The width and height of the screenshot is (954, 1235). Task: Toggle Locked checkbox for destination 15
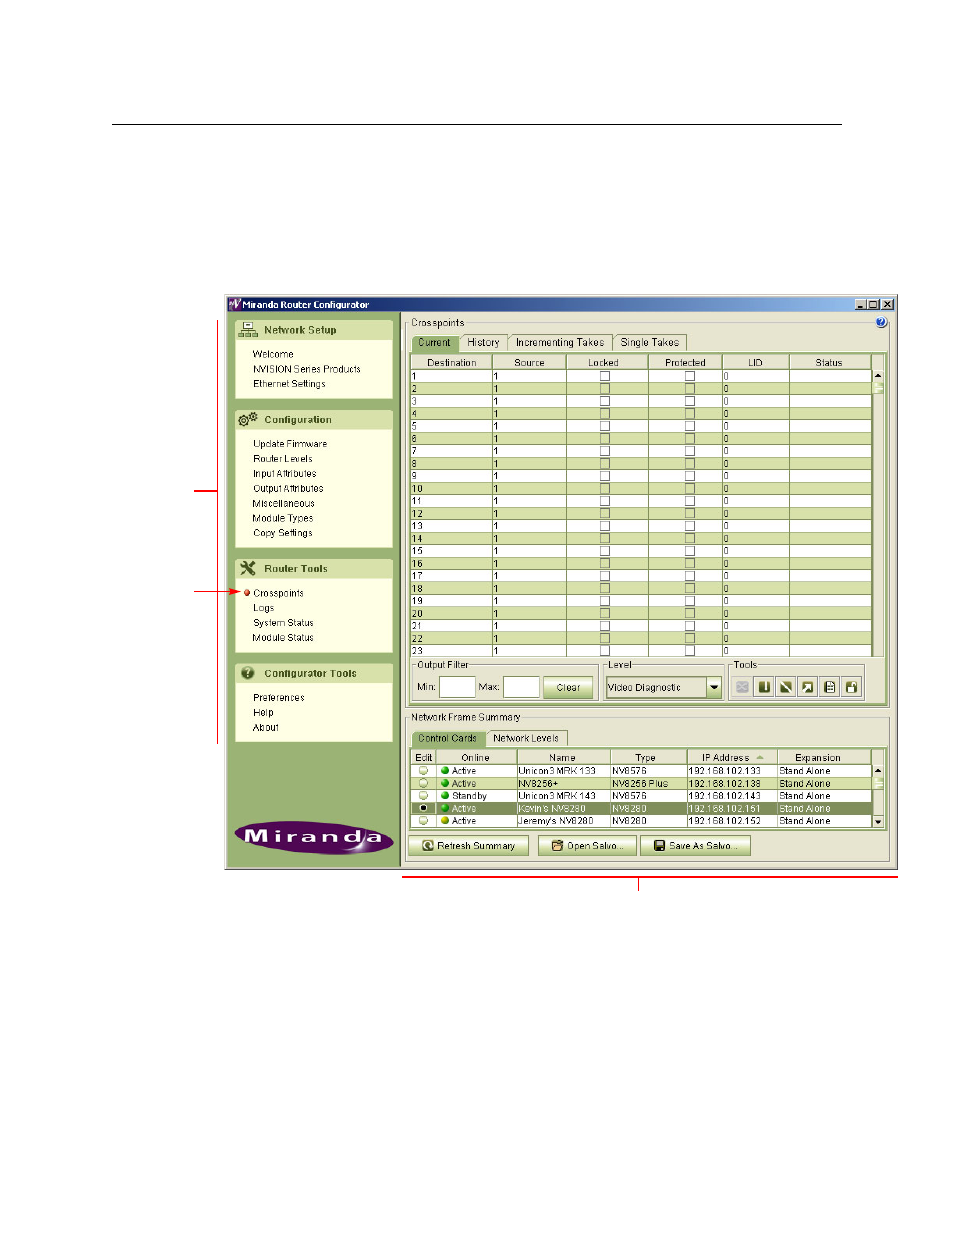tap(604, 550)
